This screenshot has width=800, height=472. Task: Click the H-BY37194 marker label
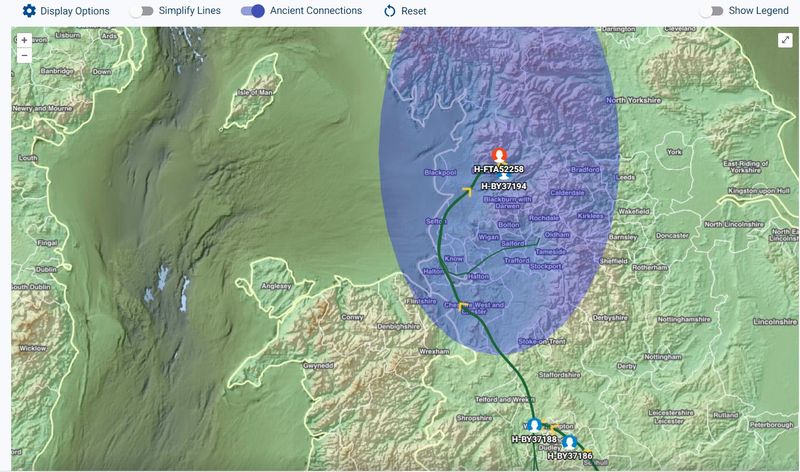(503, 186)
